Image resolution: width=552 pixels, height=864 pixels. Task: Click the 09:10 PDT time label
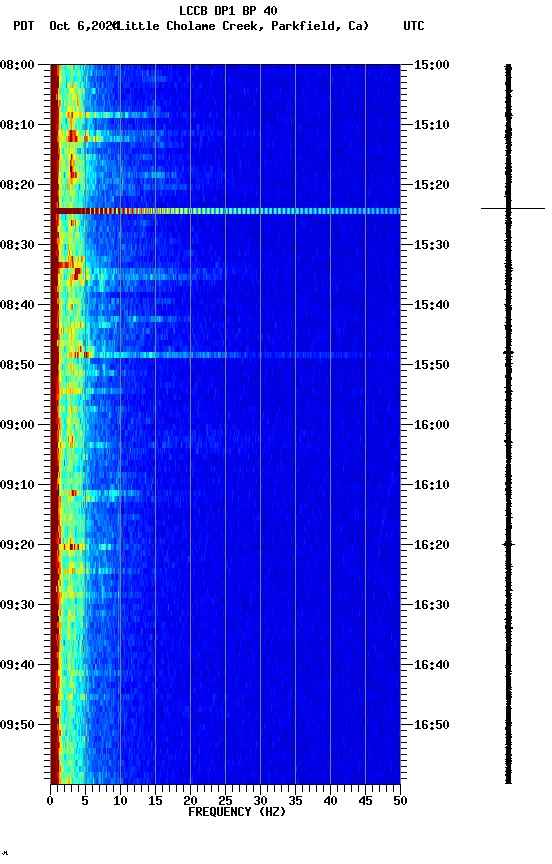(x=17, y=485)
